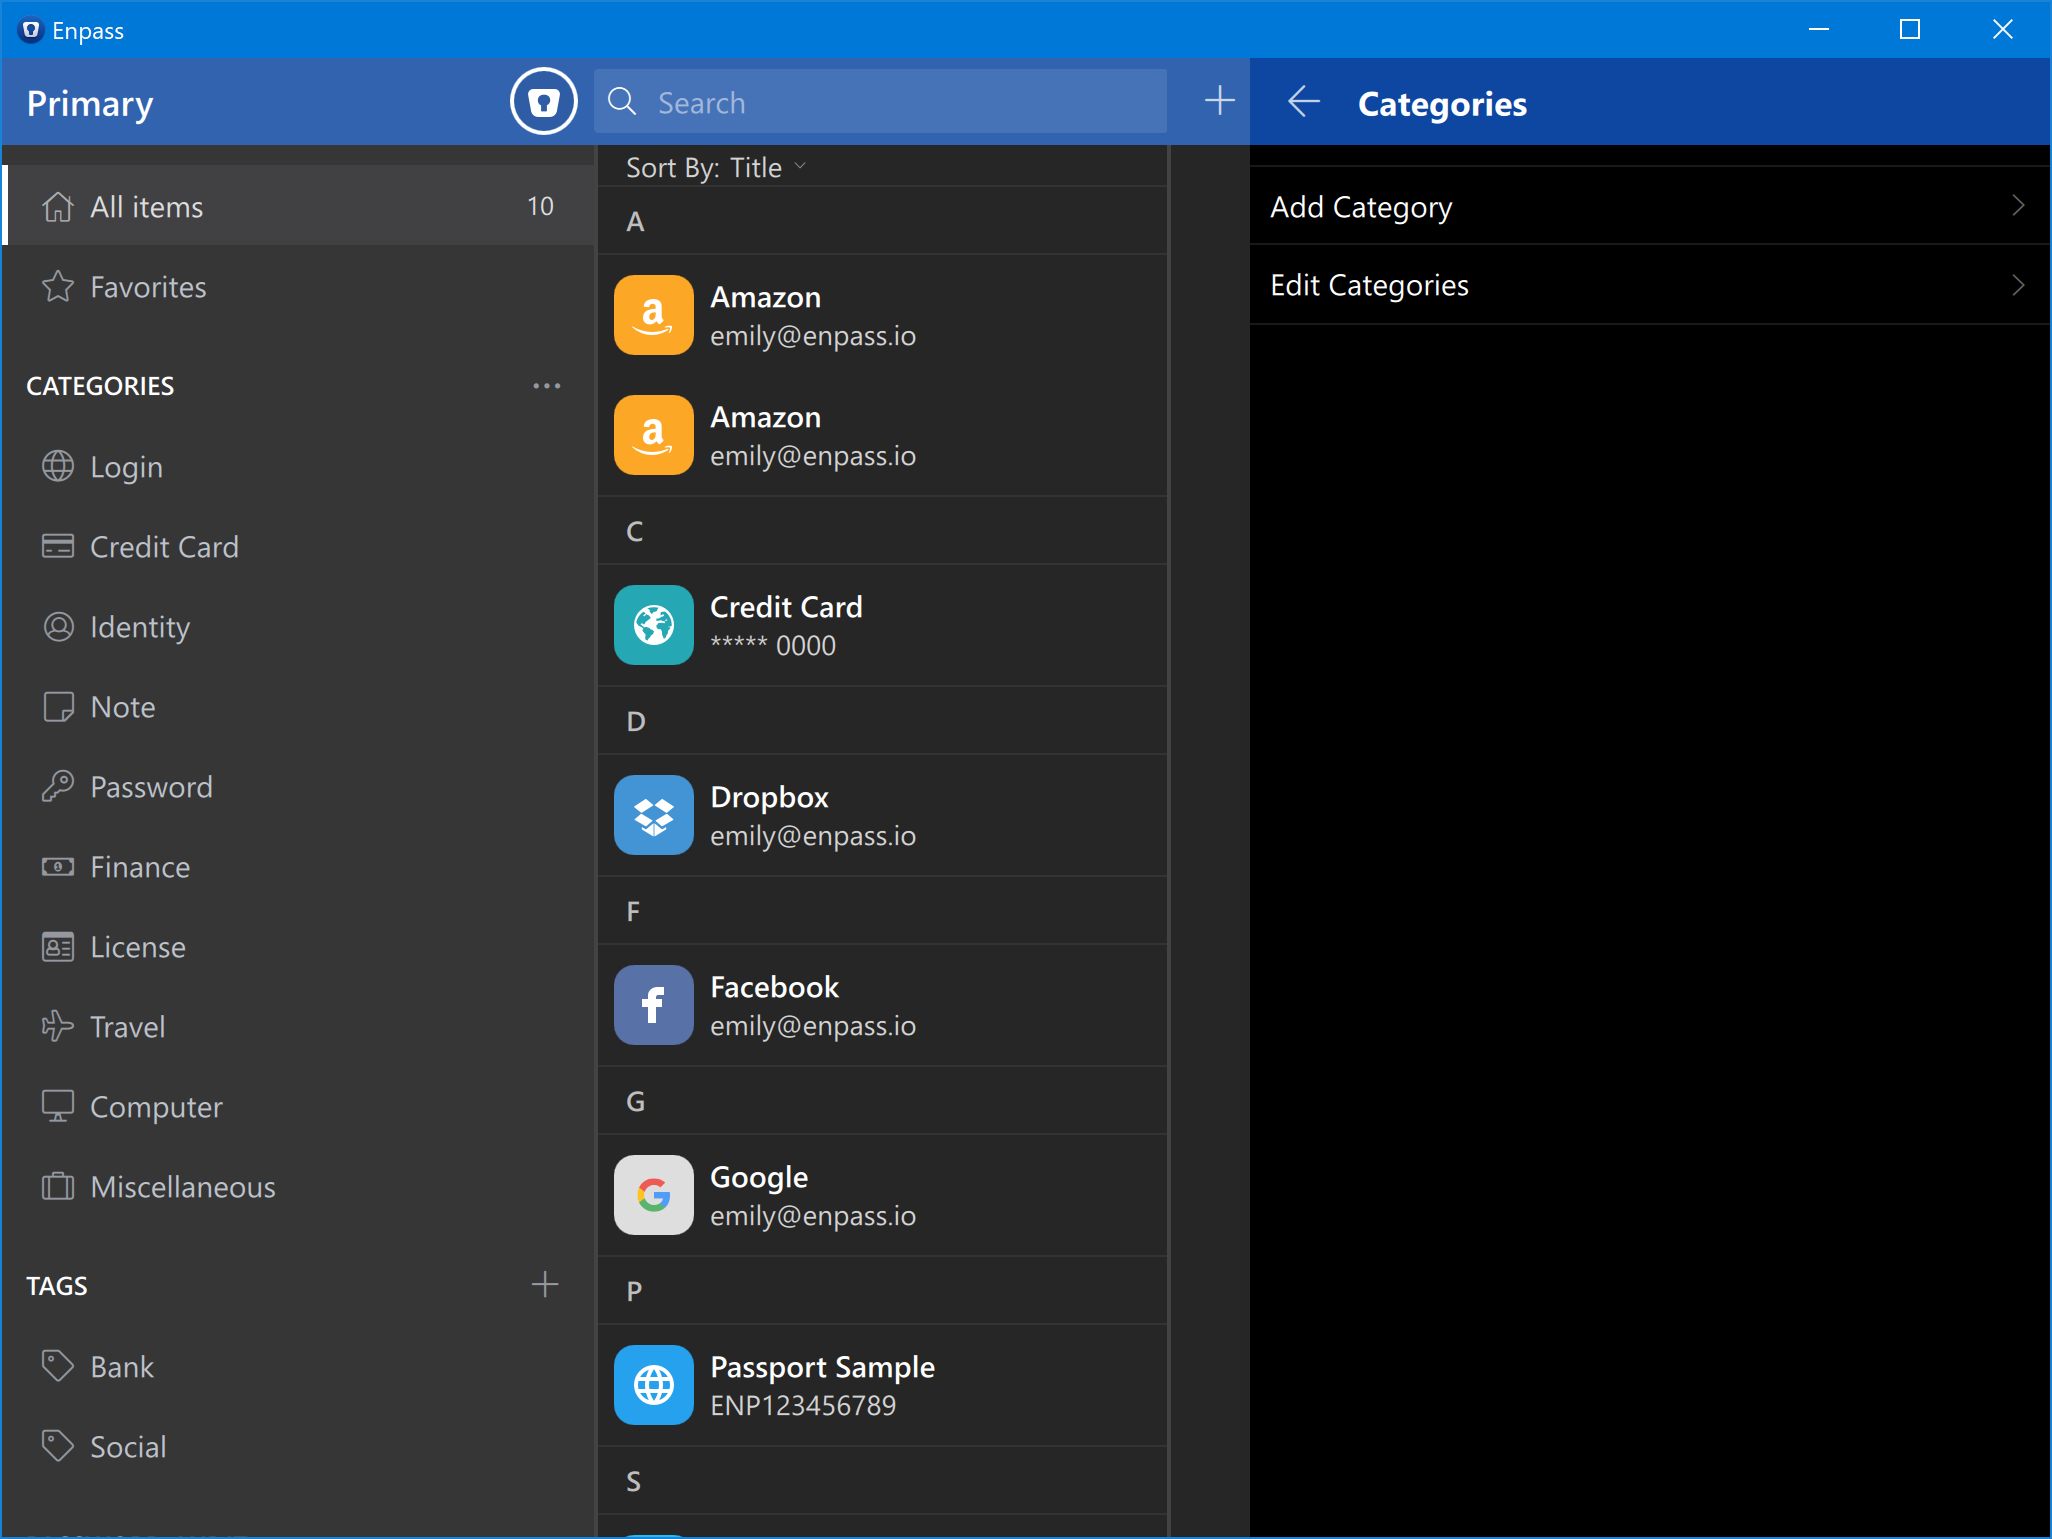Screen dimensions: 2052x1539
Task: Click the magnifier icon in search bar
Action: coord(622,102)
